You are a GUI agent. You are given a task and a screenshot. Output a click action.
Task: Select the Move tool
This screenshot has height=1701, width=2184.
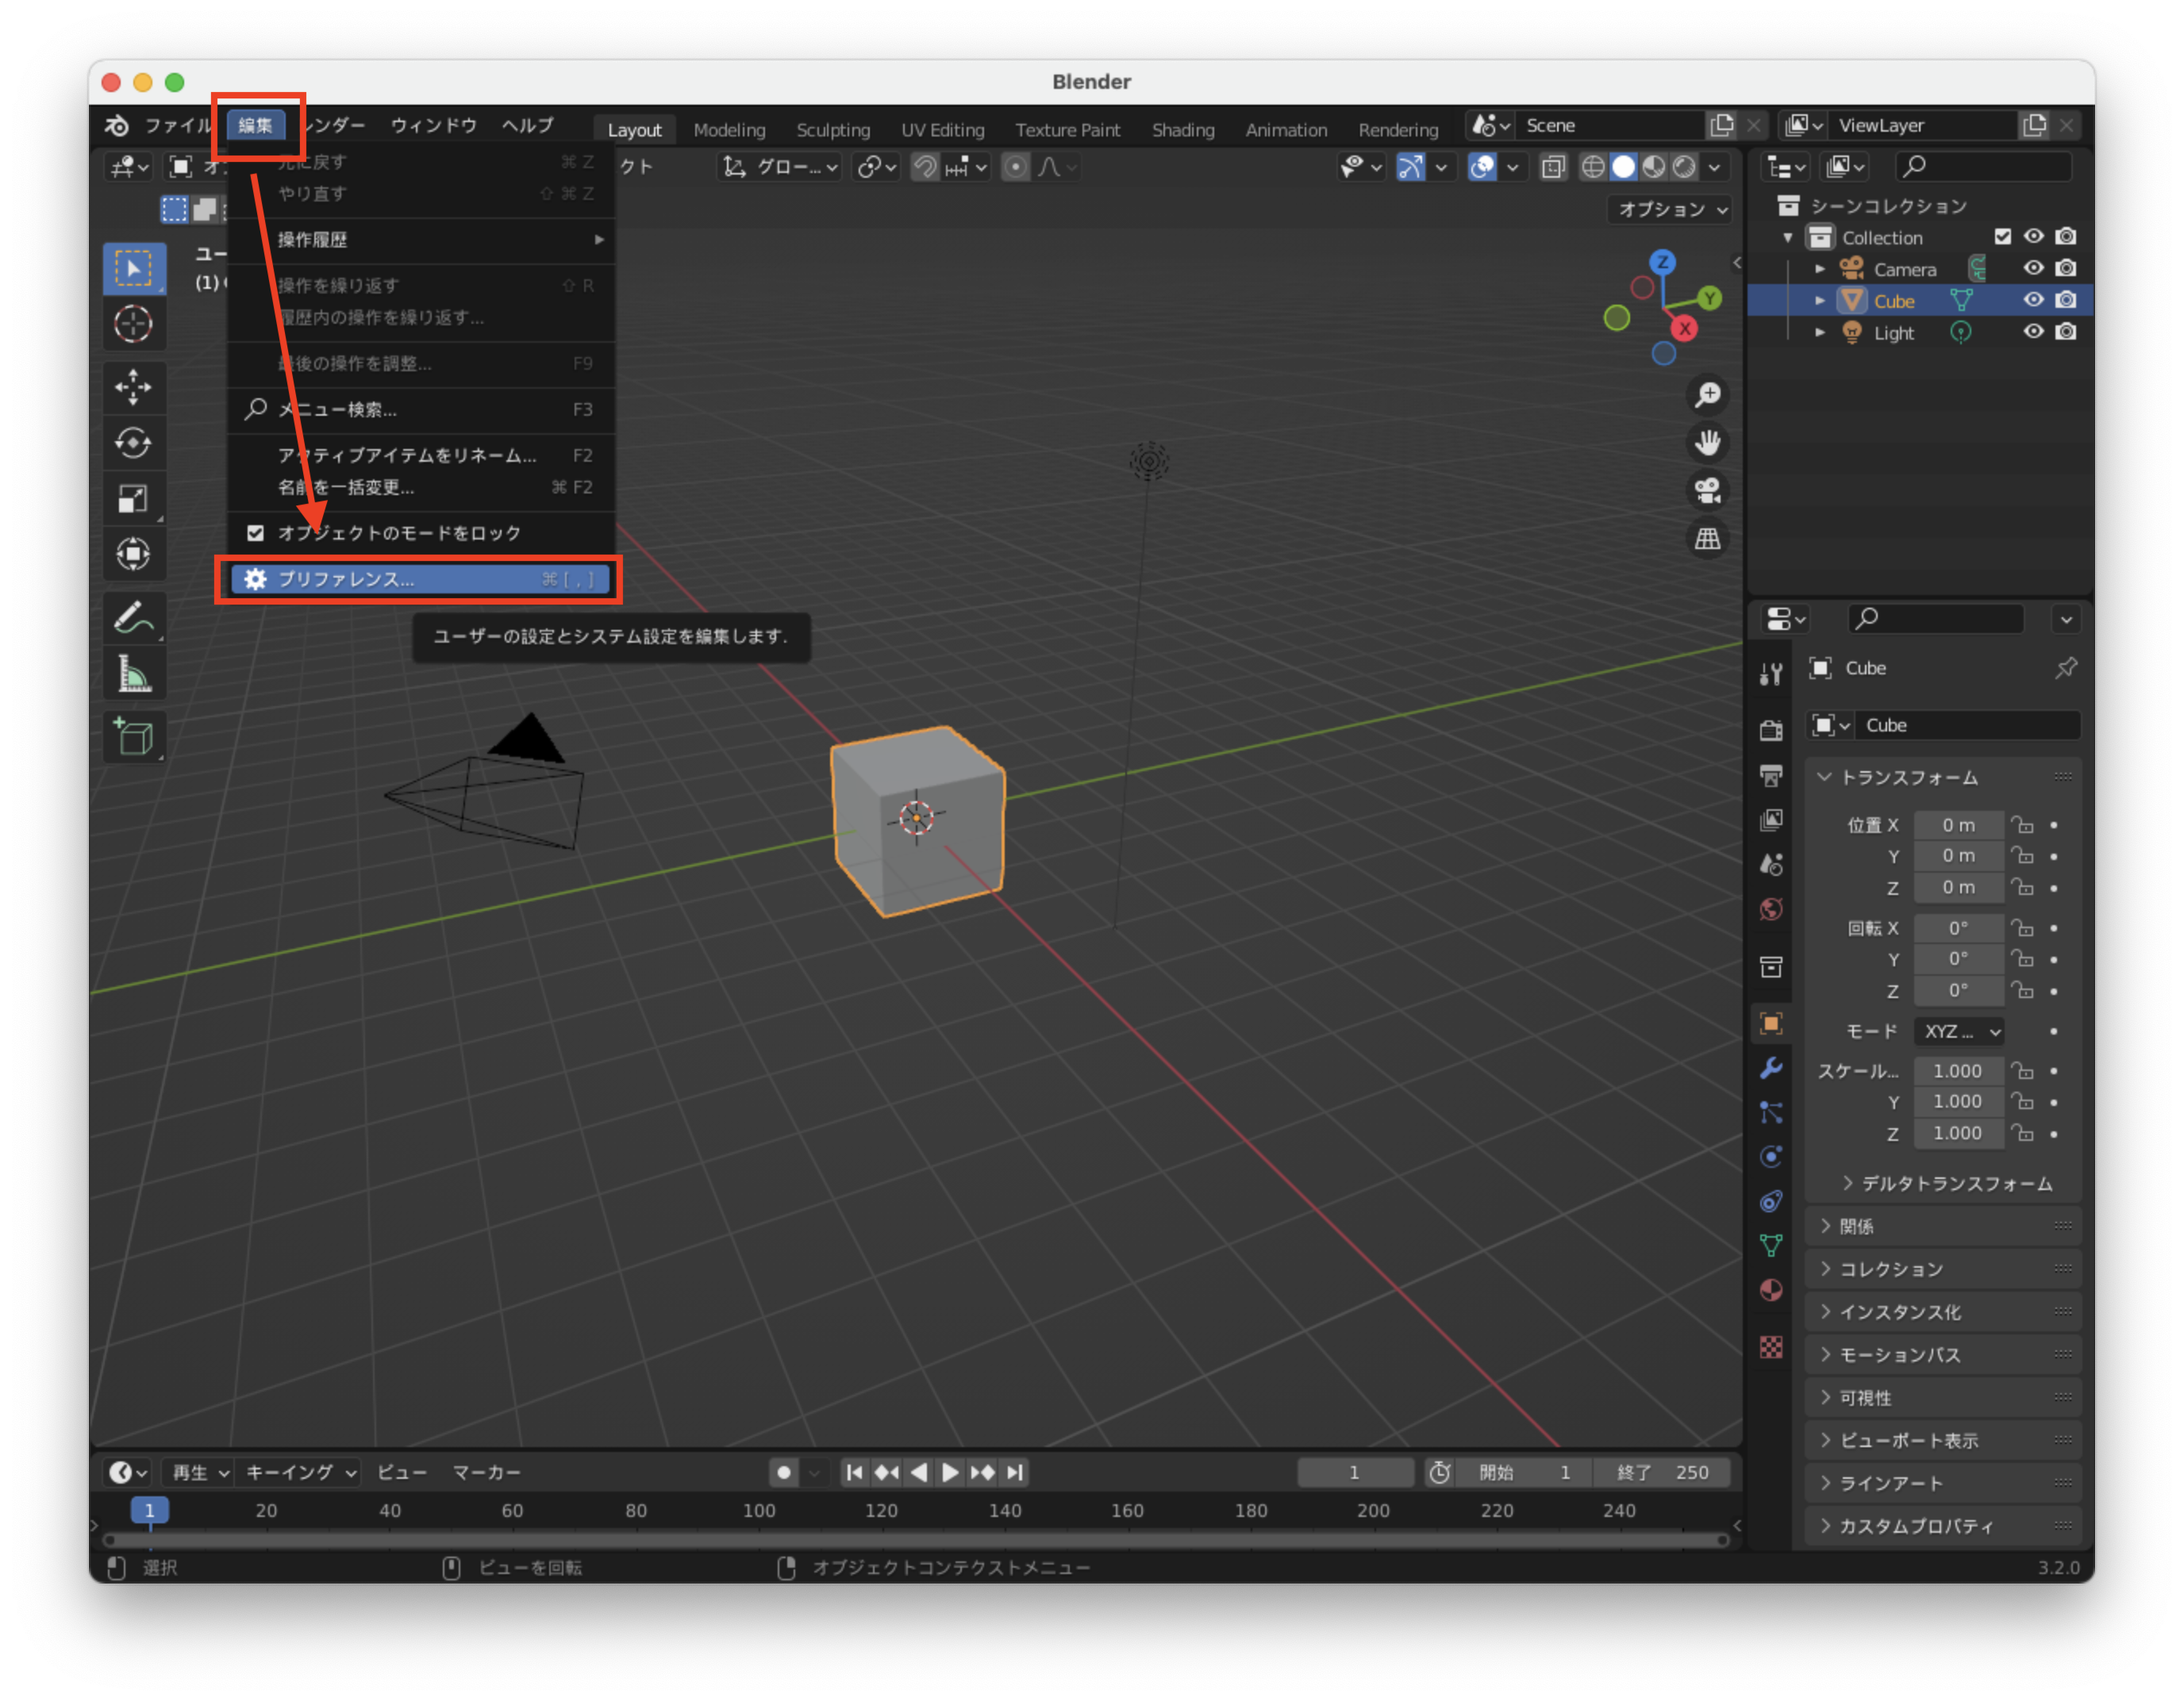(134, 388)
